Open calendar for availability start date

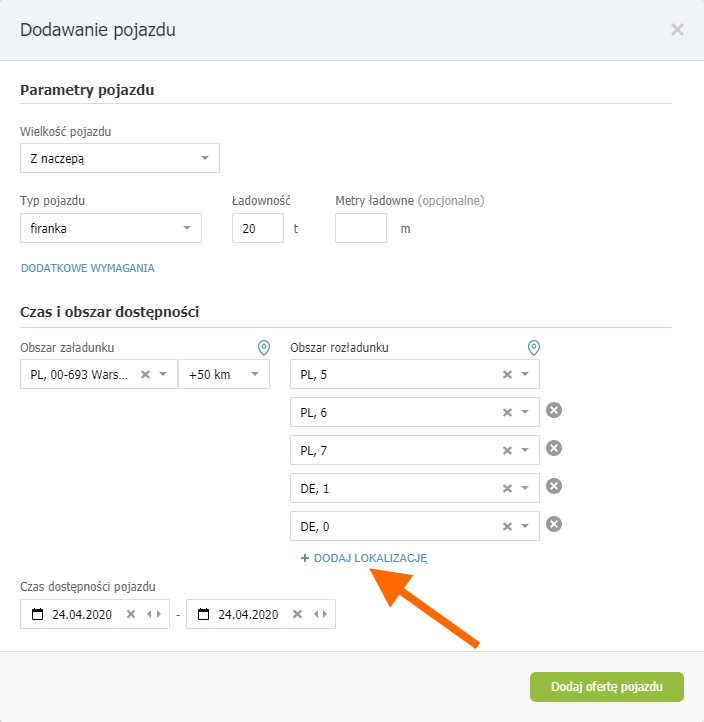(37, 614)
